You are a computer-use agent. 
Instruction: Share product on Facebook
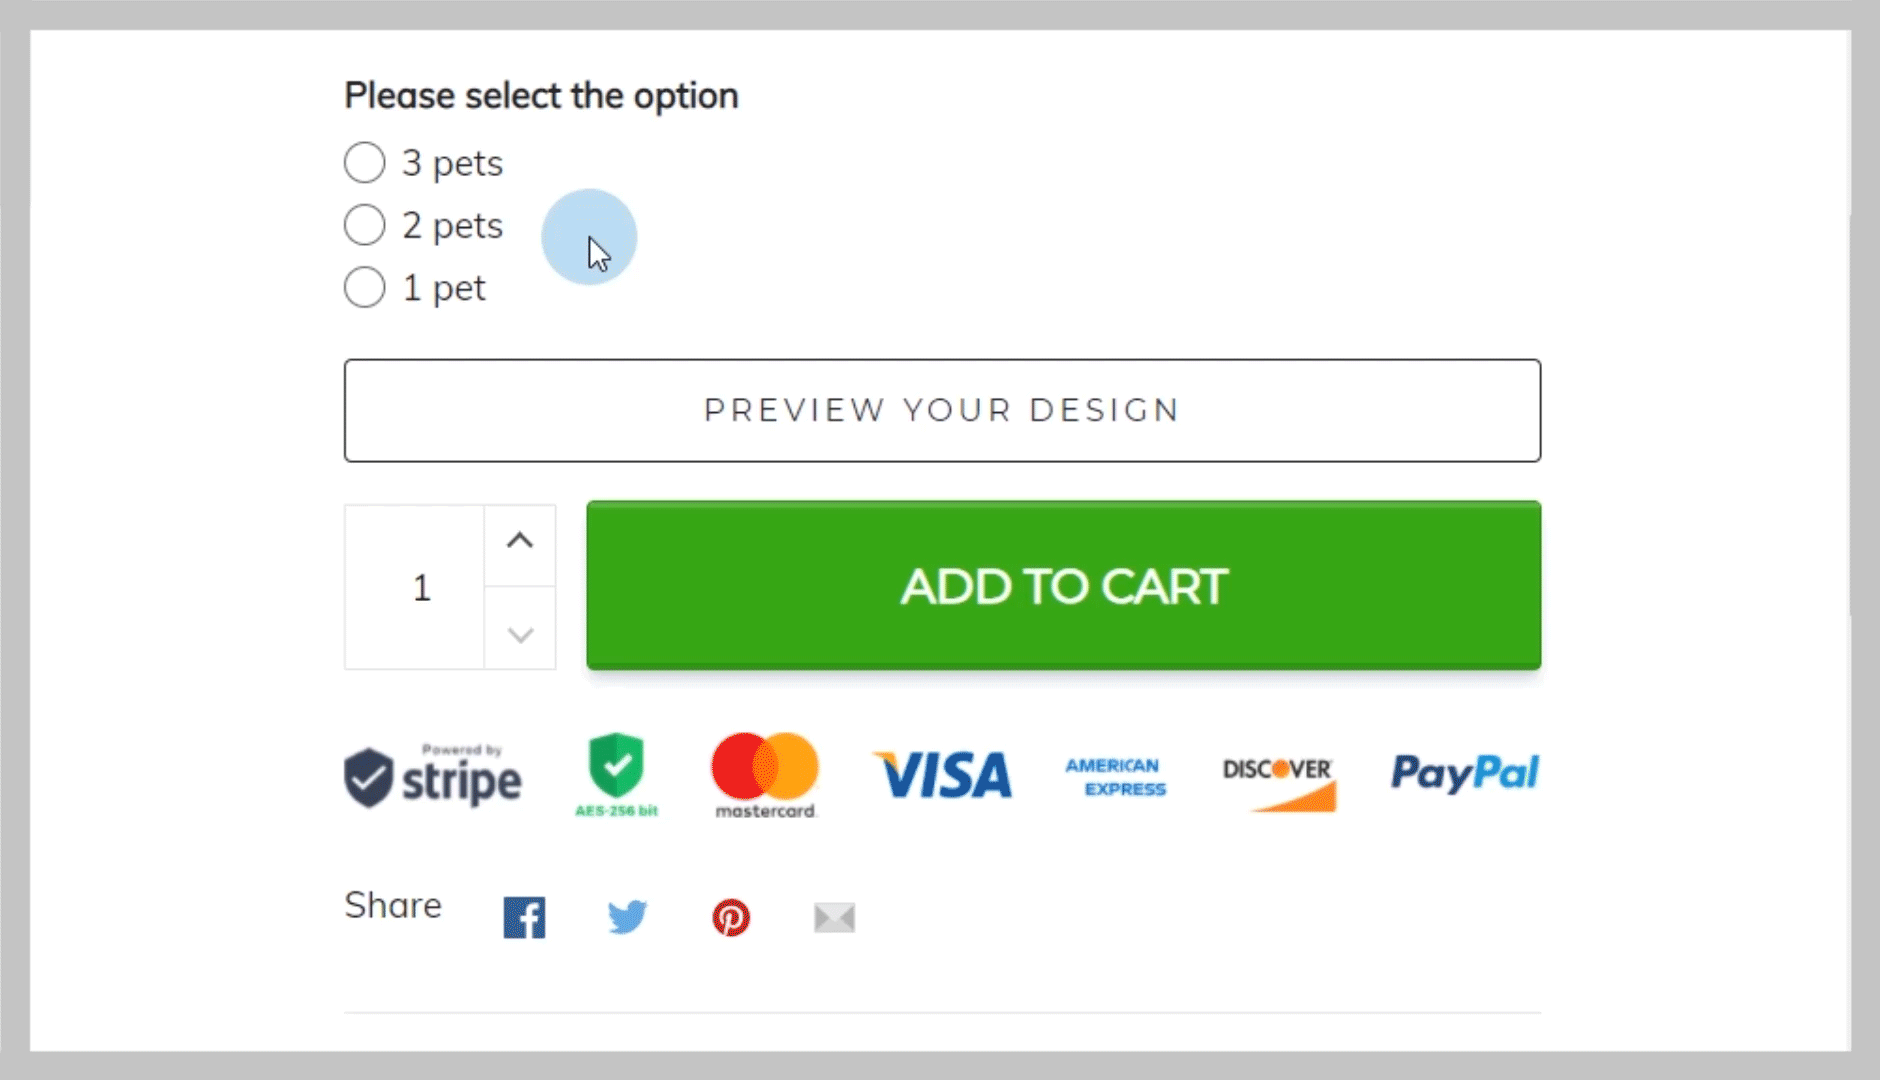(x=524, y=917)
